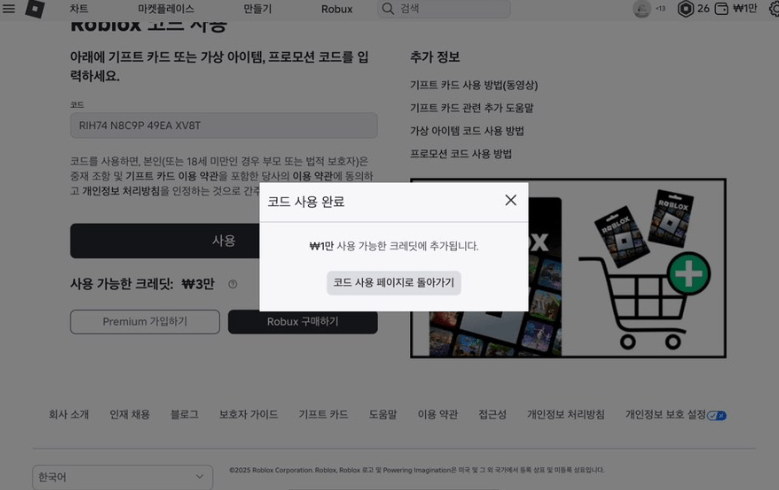Open footer 접근성 link
This screenshot has width=779, height=490.
click(x=492, y=414)
